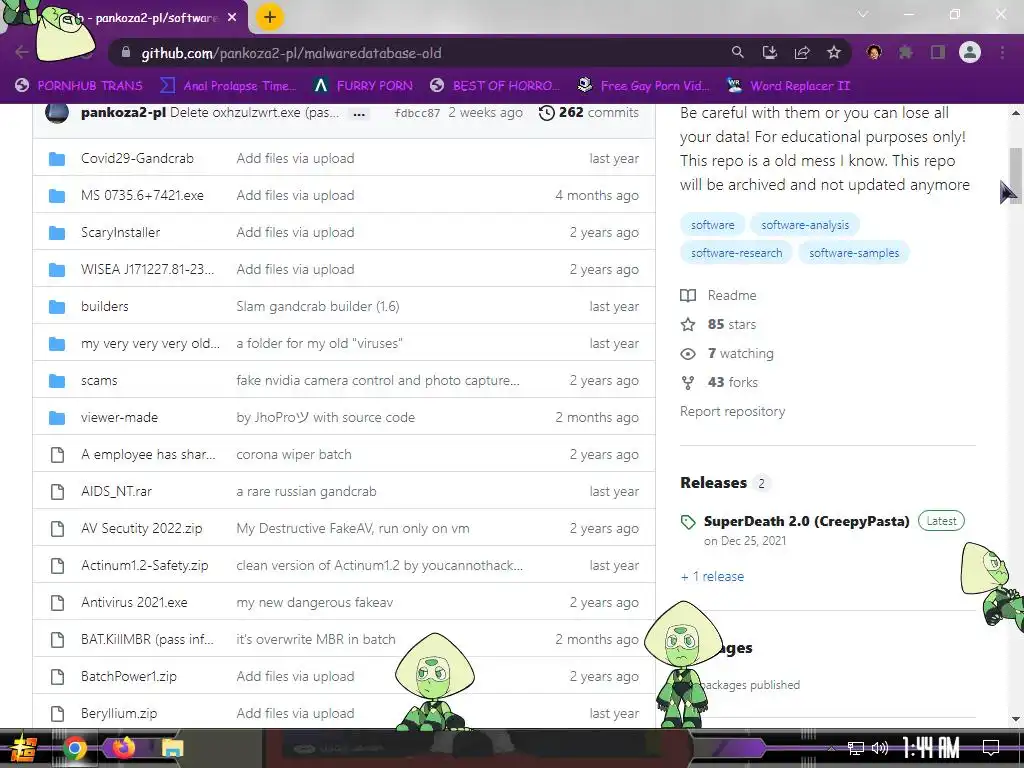Open the Start menu button in the taskbar
This screenshot has width=1024, height=768.
[x=23, y=748]
